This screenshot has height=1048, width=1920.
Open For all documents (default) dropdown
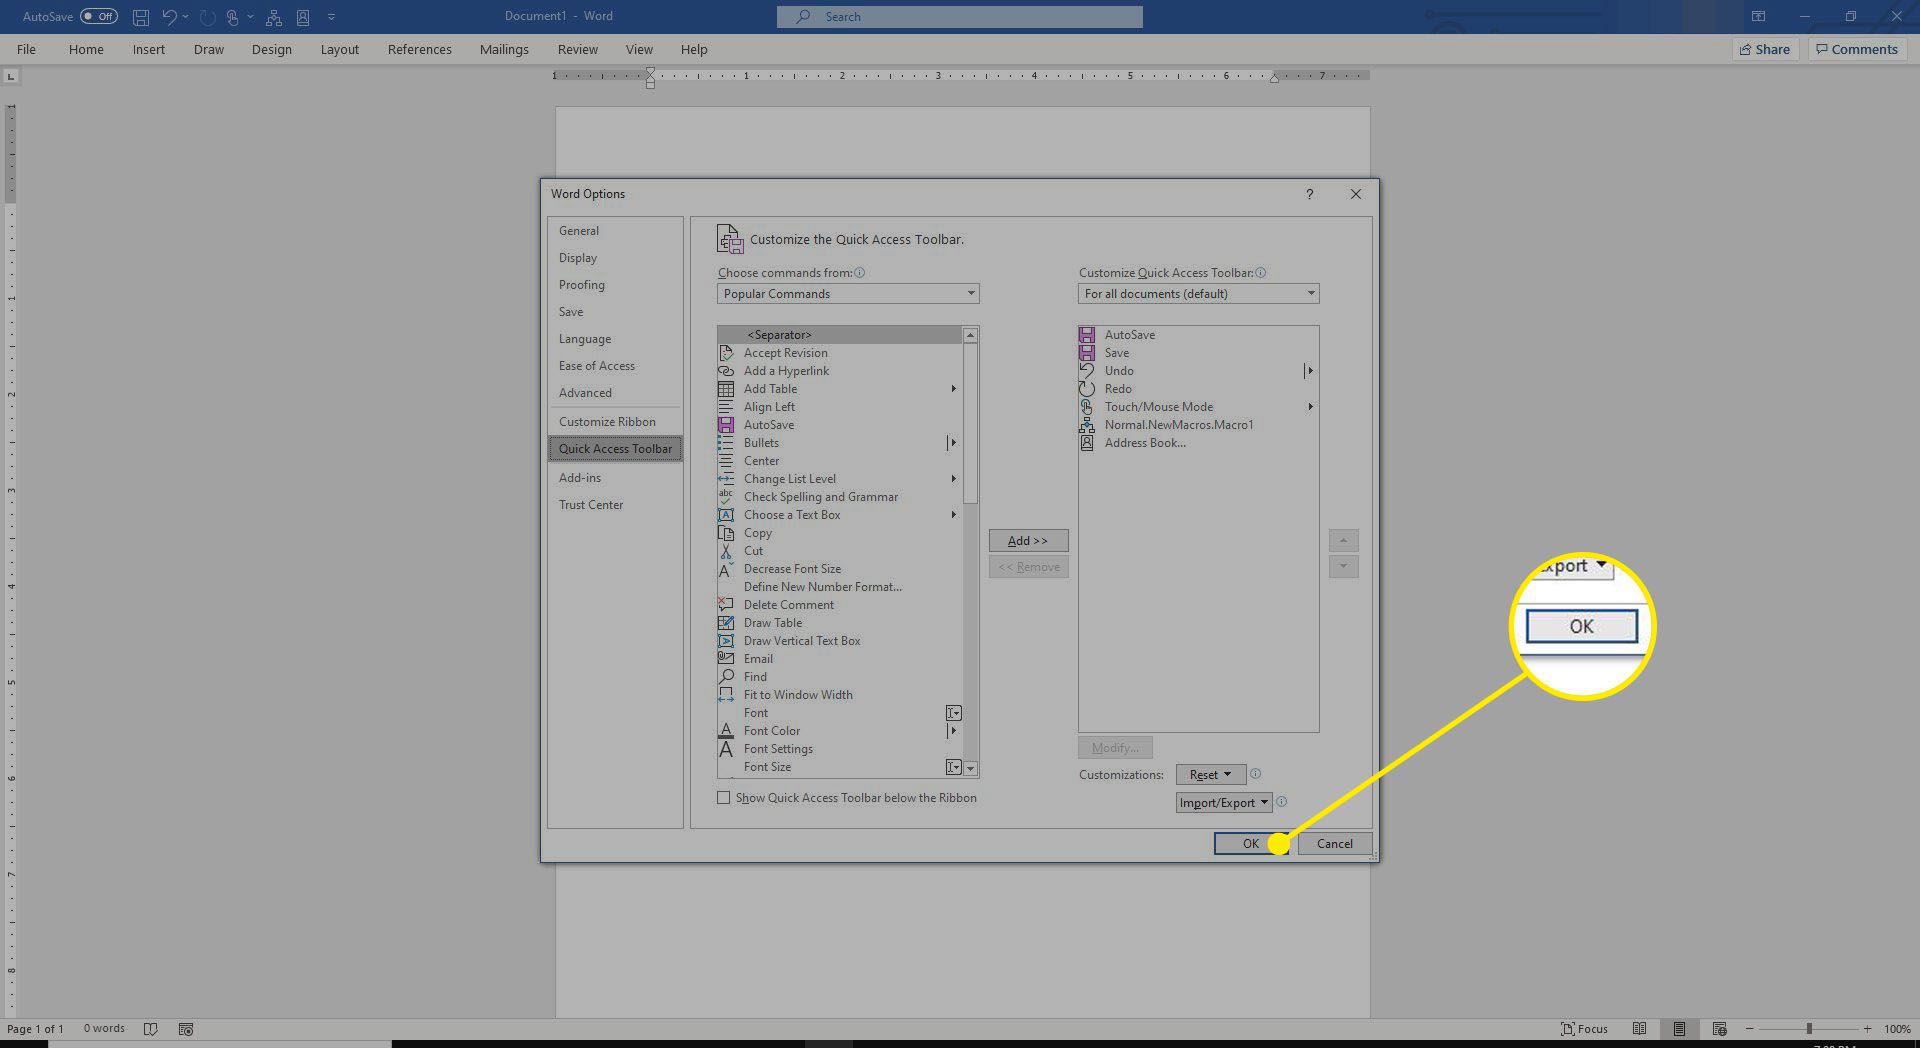click(1198, 294)
